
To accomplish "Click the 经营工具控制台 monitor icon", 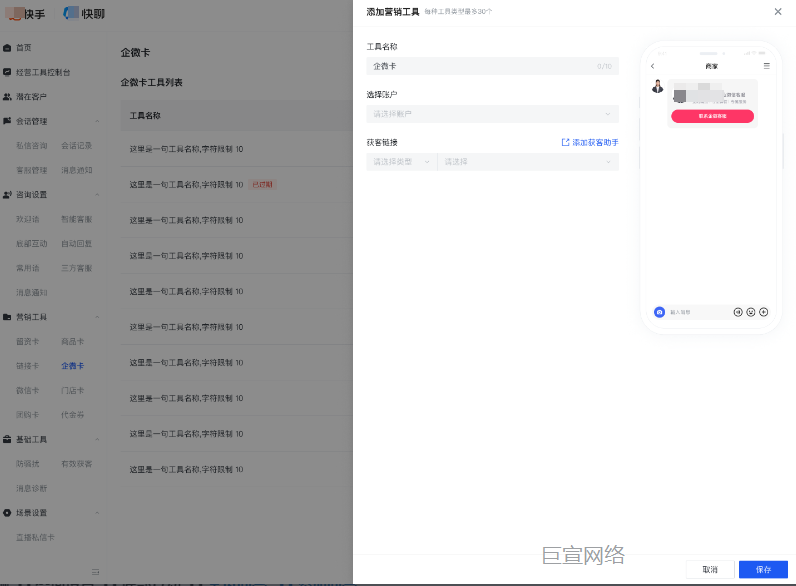I will point(7,72).
